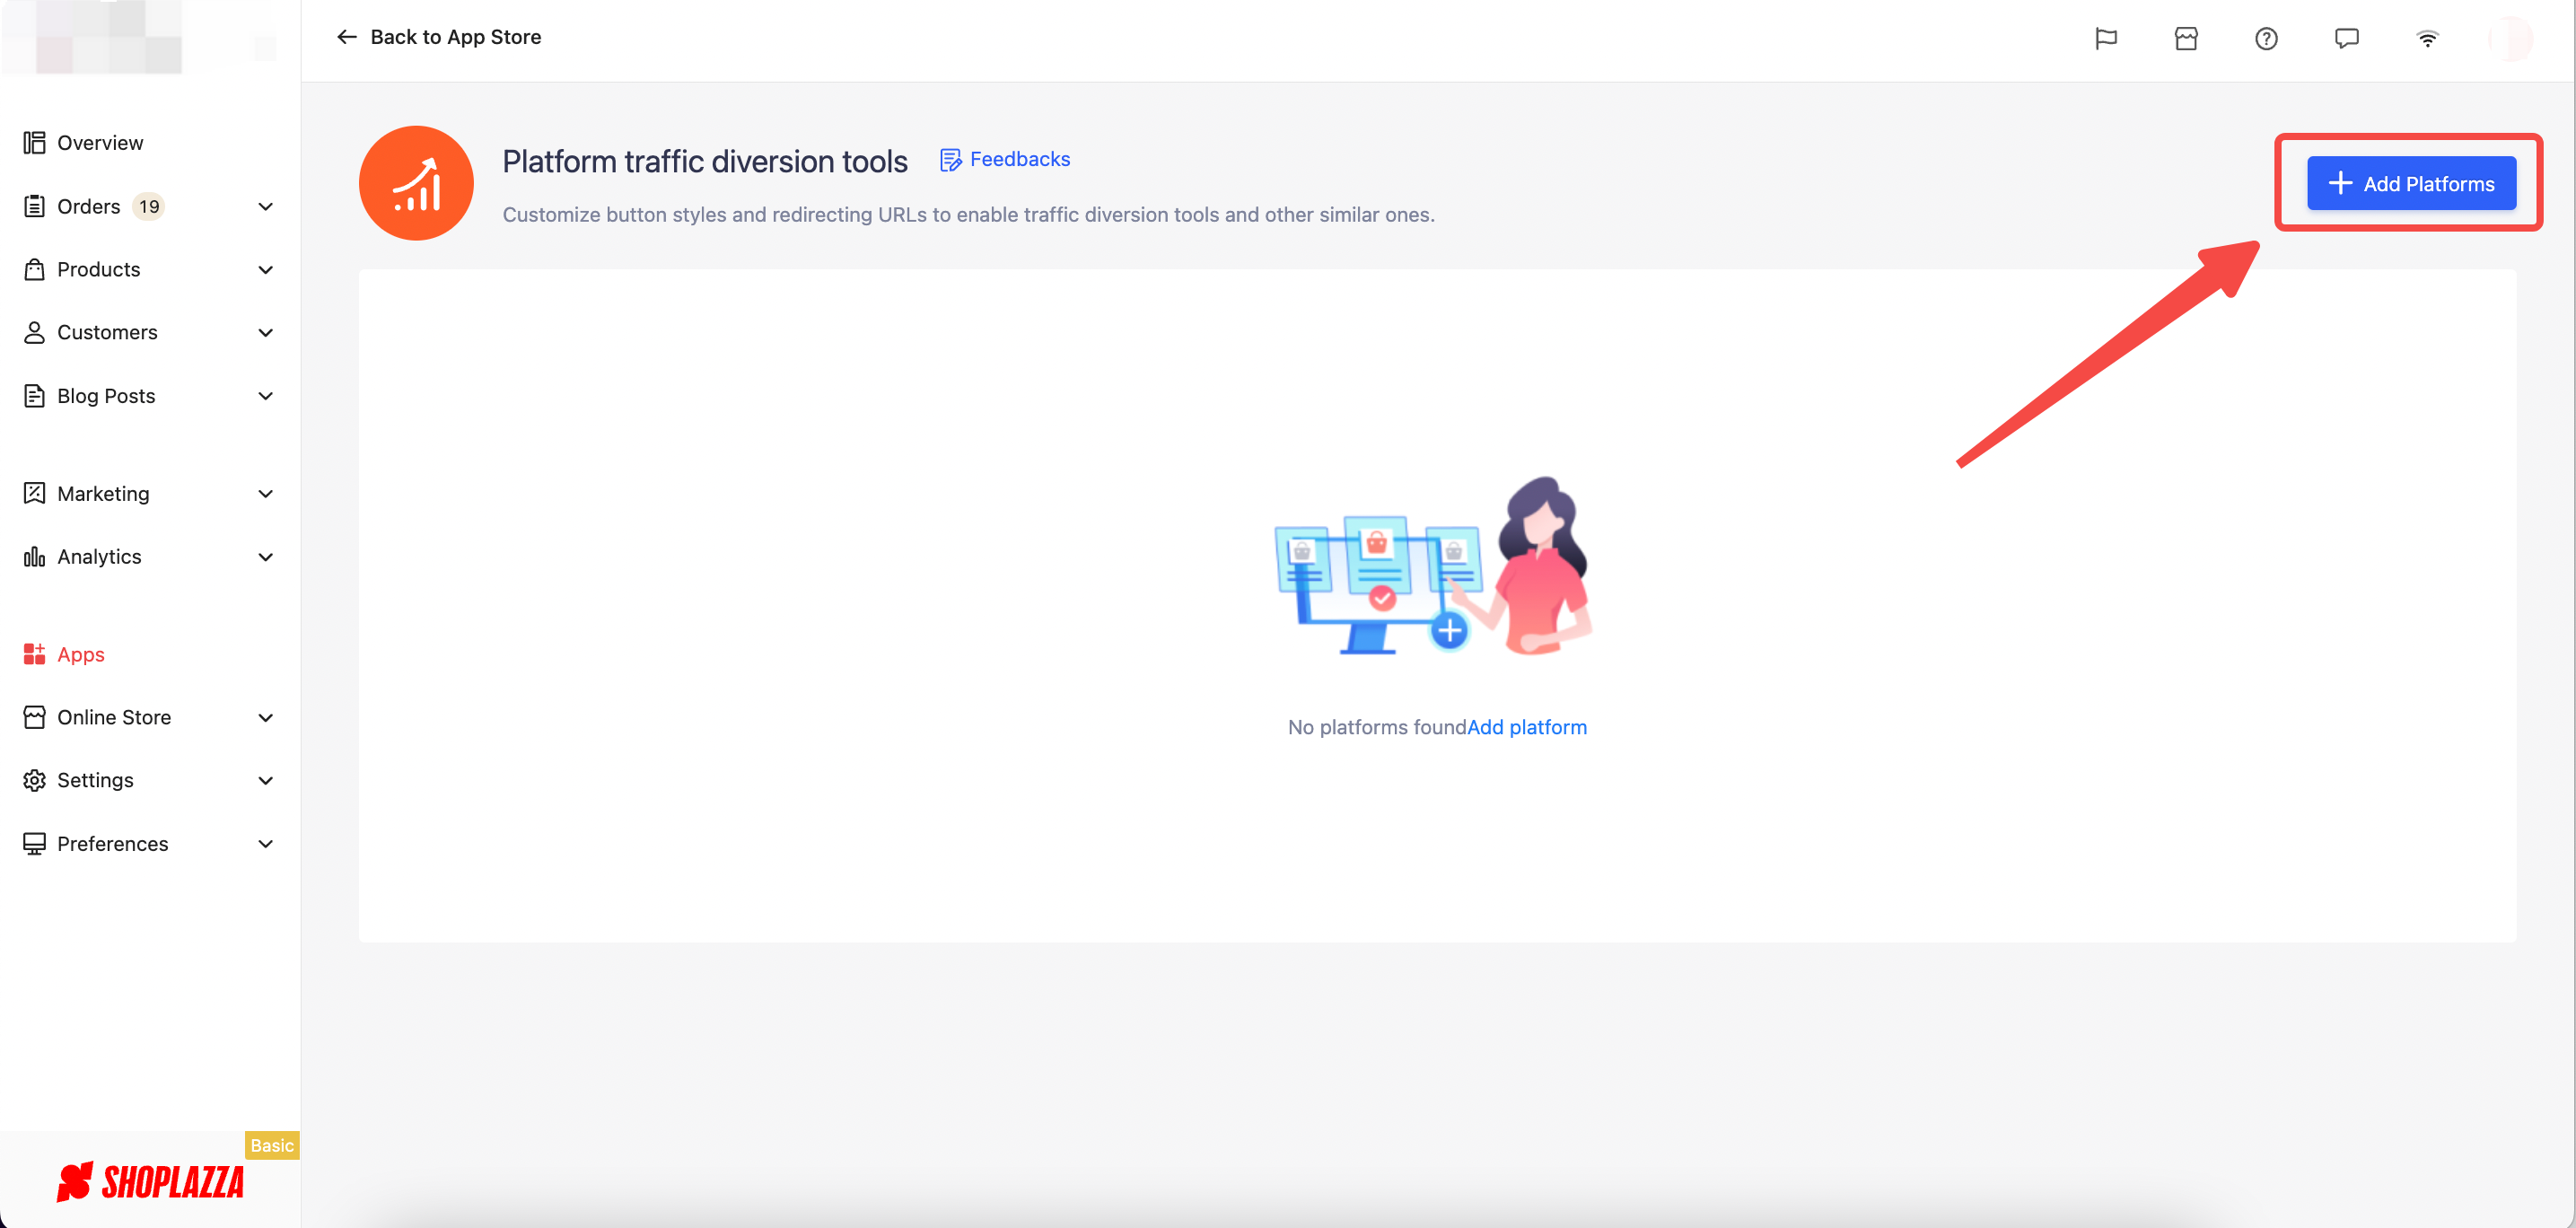Click the Platform traffic diversion tools title
This screenshot has width=2576, height=1228.
pos(705,161)
